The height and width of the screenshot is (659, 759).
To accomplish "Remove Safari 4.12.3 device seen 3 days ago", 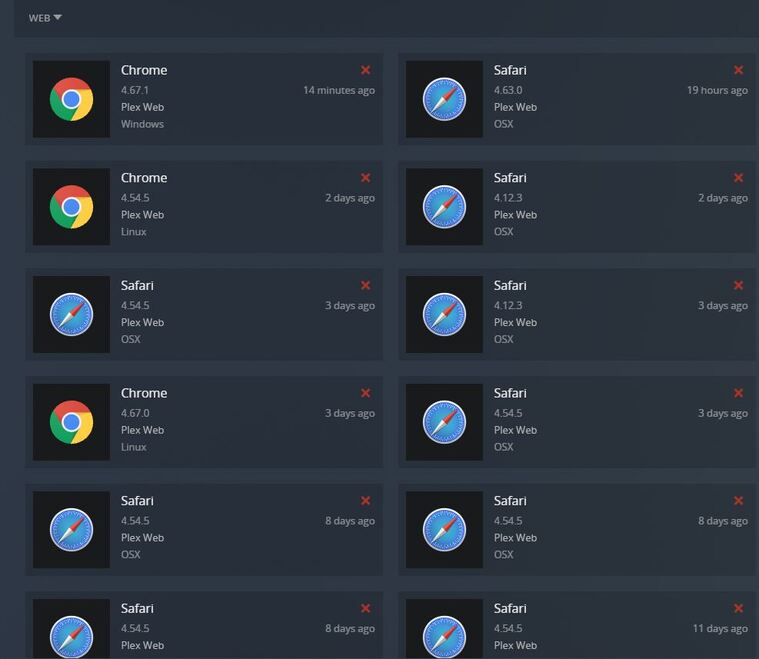I will pos(738,285).
